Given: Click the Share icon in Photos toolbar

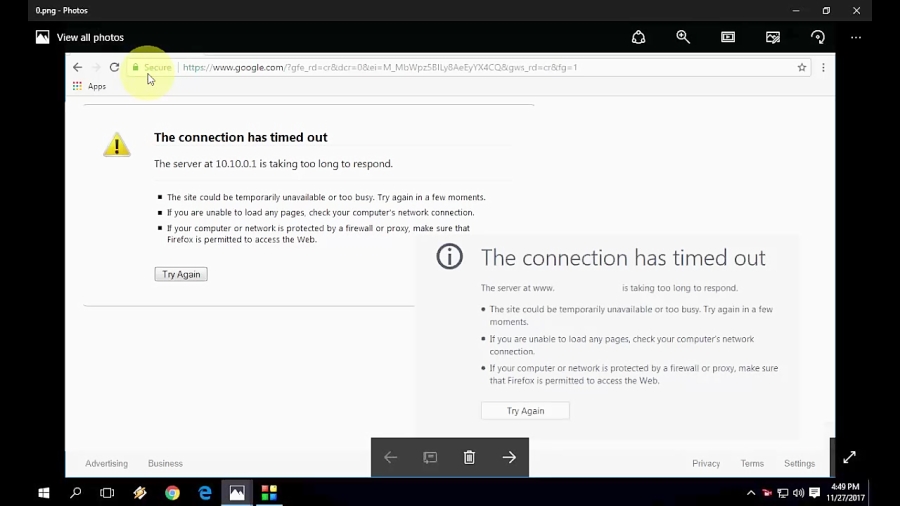Looking at the screenshot, I should 638,37.
